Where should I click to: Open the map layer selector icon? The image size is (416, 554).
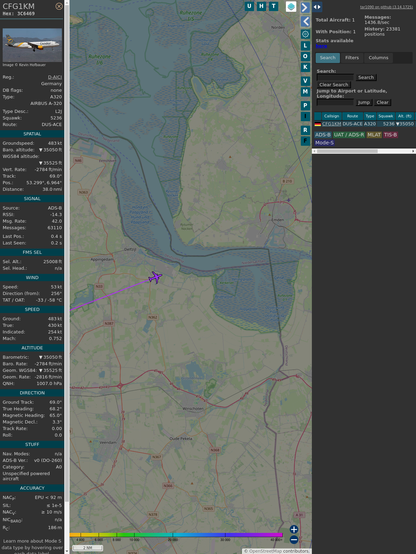pyautogui.click(x=291, y=7)
